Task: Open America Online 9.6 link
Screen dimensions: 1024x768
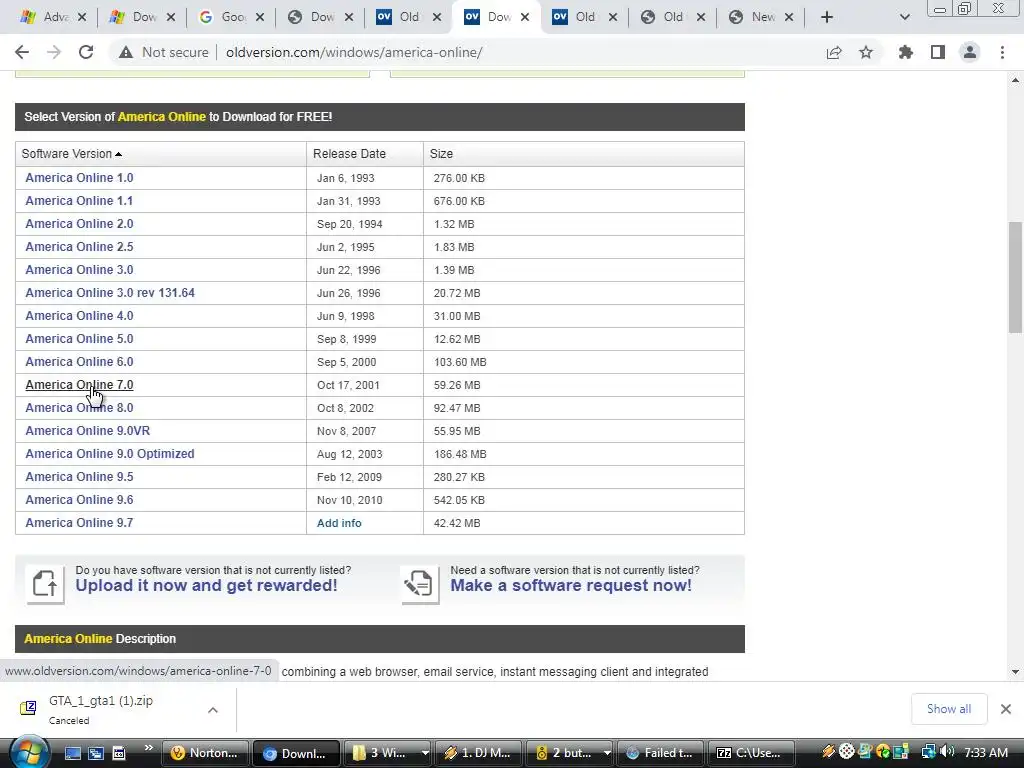Action: [x=79, y=500]
